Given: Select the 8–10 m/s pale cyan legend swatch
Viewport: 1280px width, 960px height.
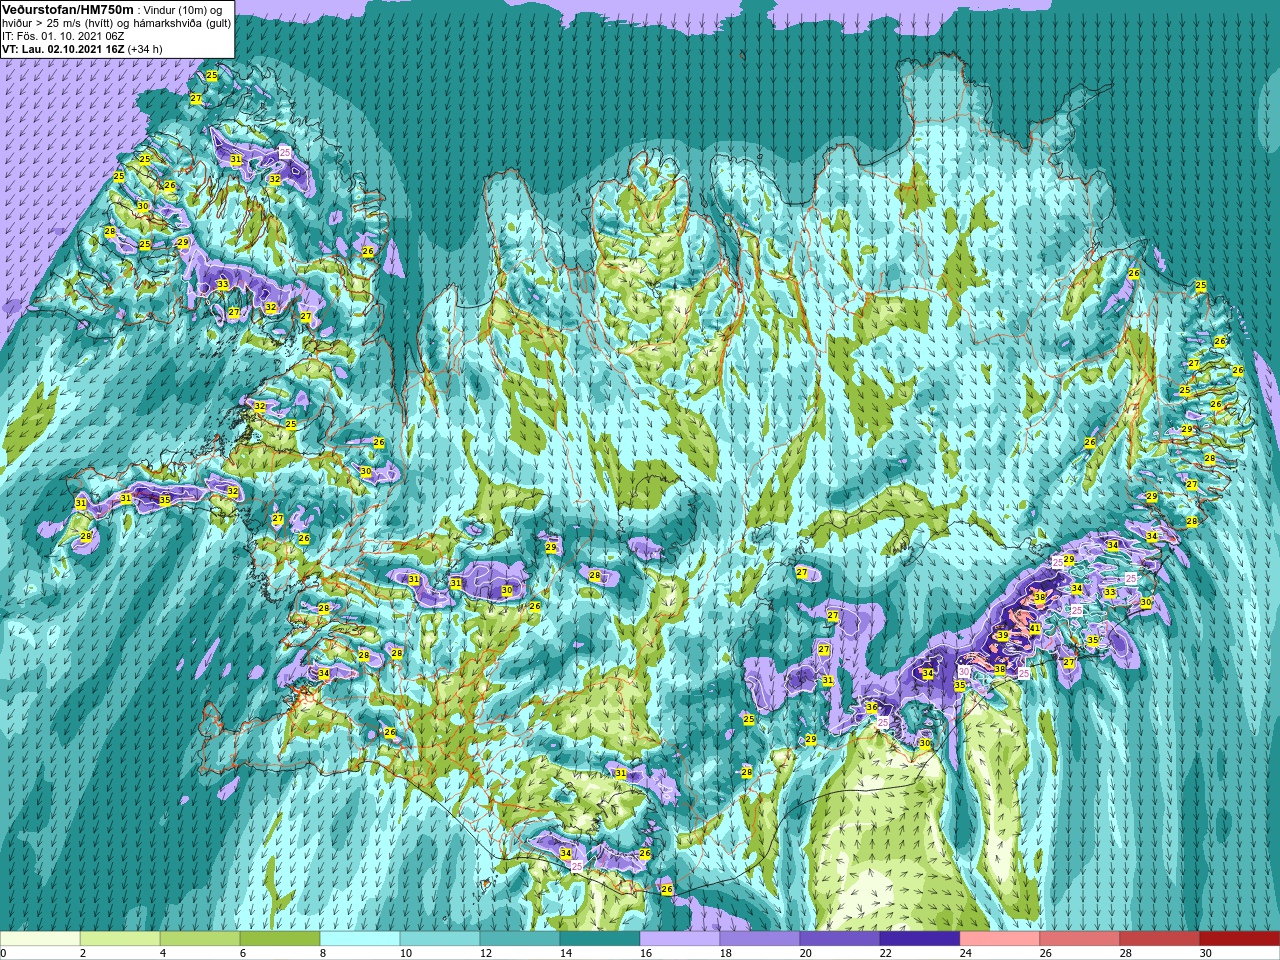Looking at the screenshot, I should click(x=360, y=939).
